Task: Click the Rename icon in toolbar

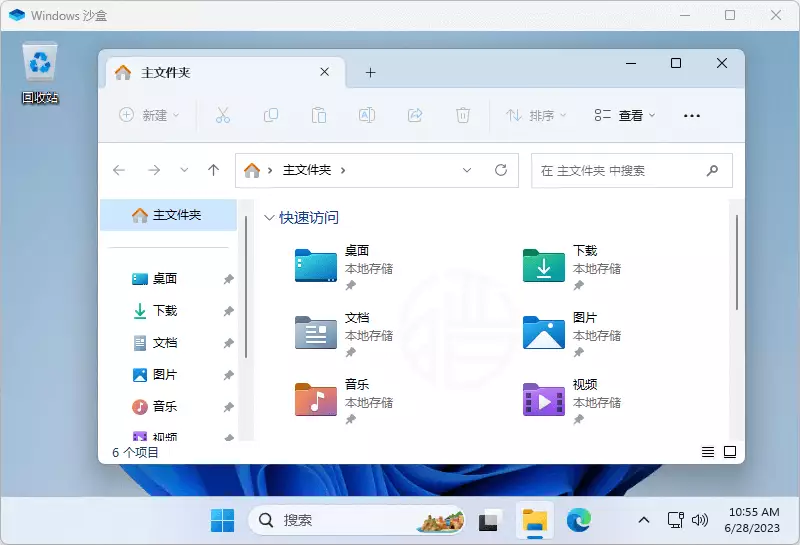Action: [367, 115]
